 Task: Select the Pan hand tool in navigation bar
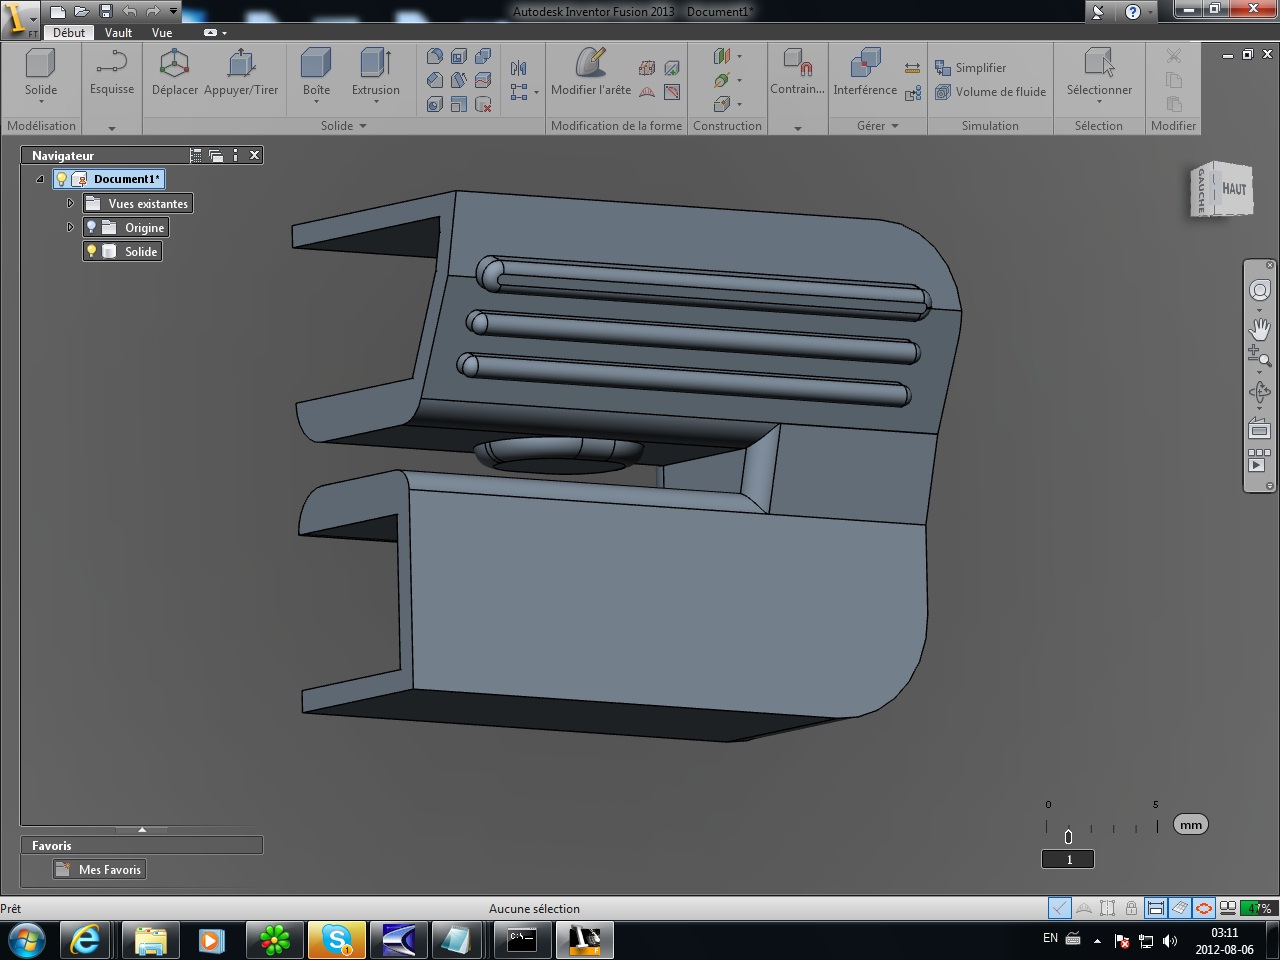click(1259, 328)
